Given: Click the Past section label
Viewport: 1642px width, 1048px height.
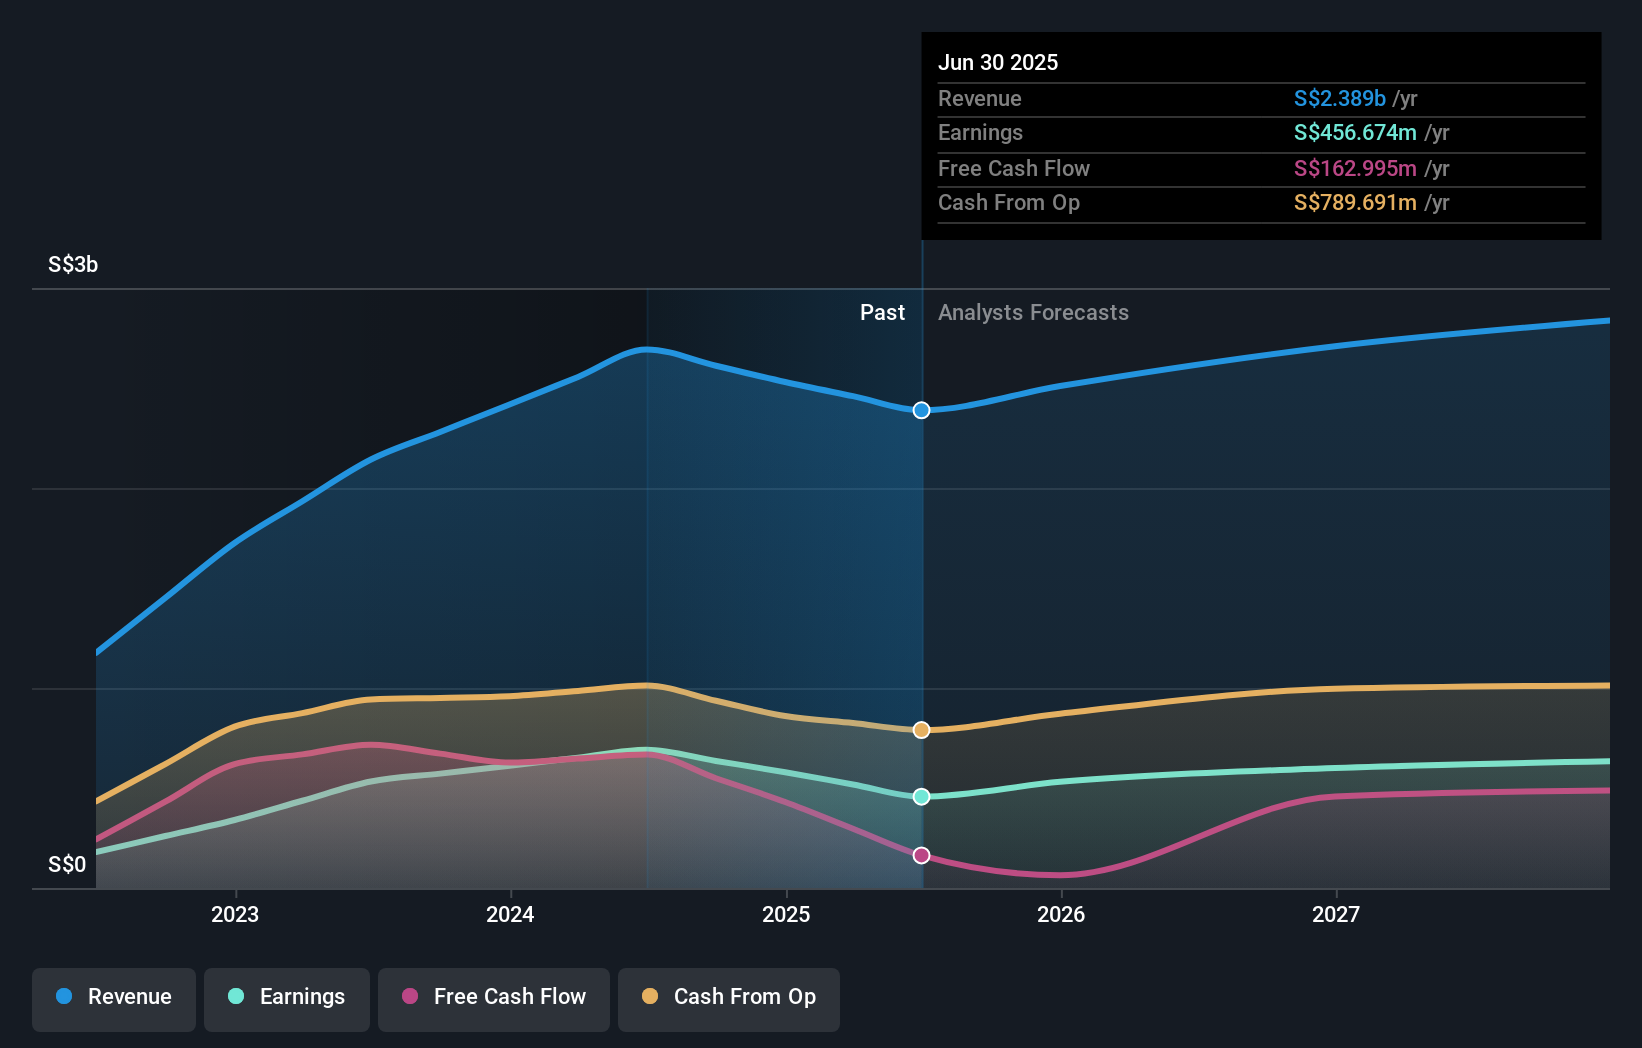Looking at the screenshot, I should 882,313.
